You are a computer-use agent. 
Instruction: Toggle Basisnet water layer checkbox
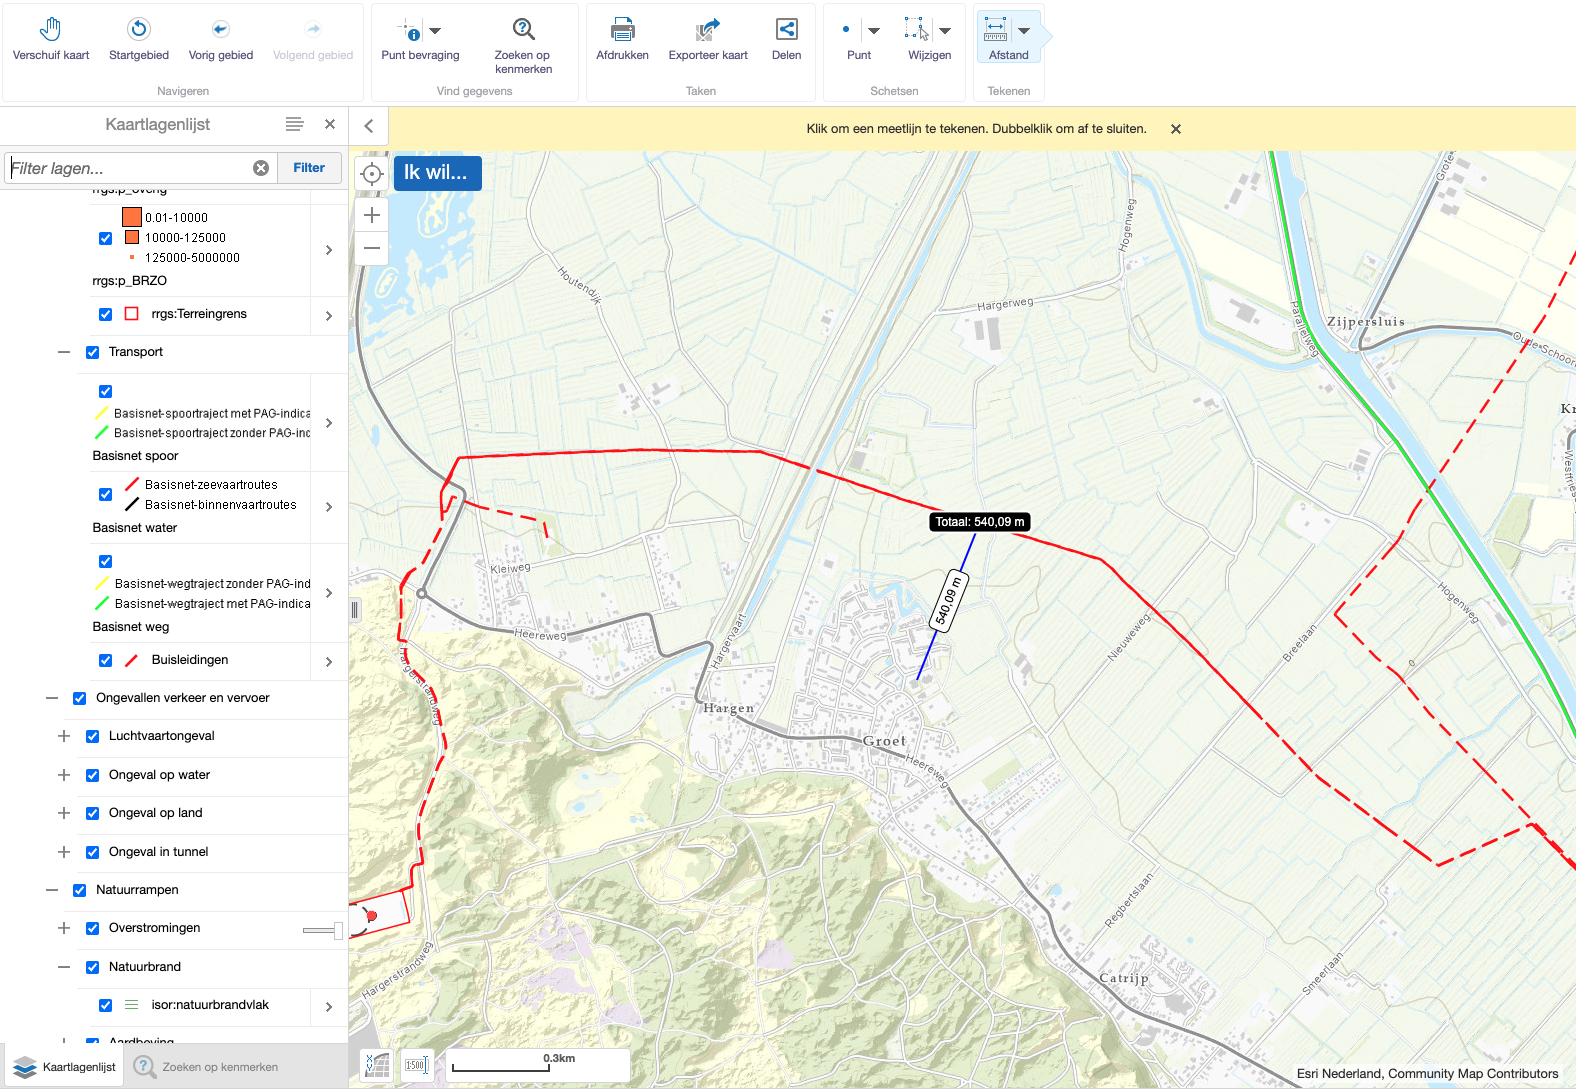pyautogui.click(x=105, y=494)
